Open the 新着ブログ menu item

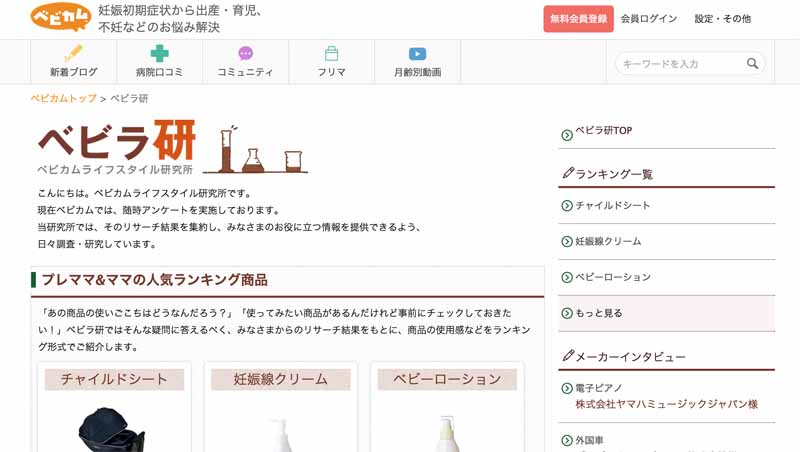click(73, 61)
